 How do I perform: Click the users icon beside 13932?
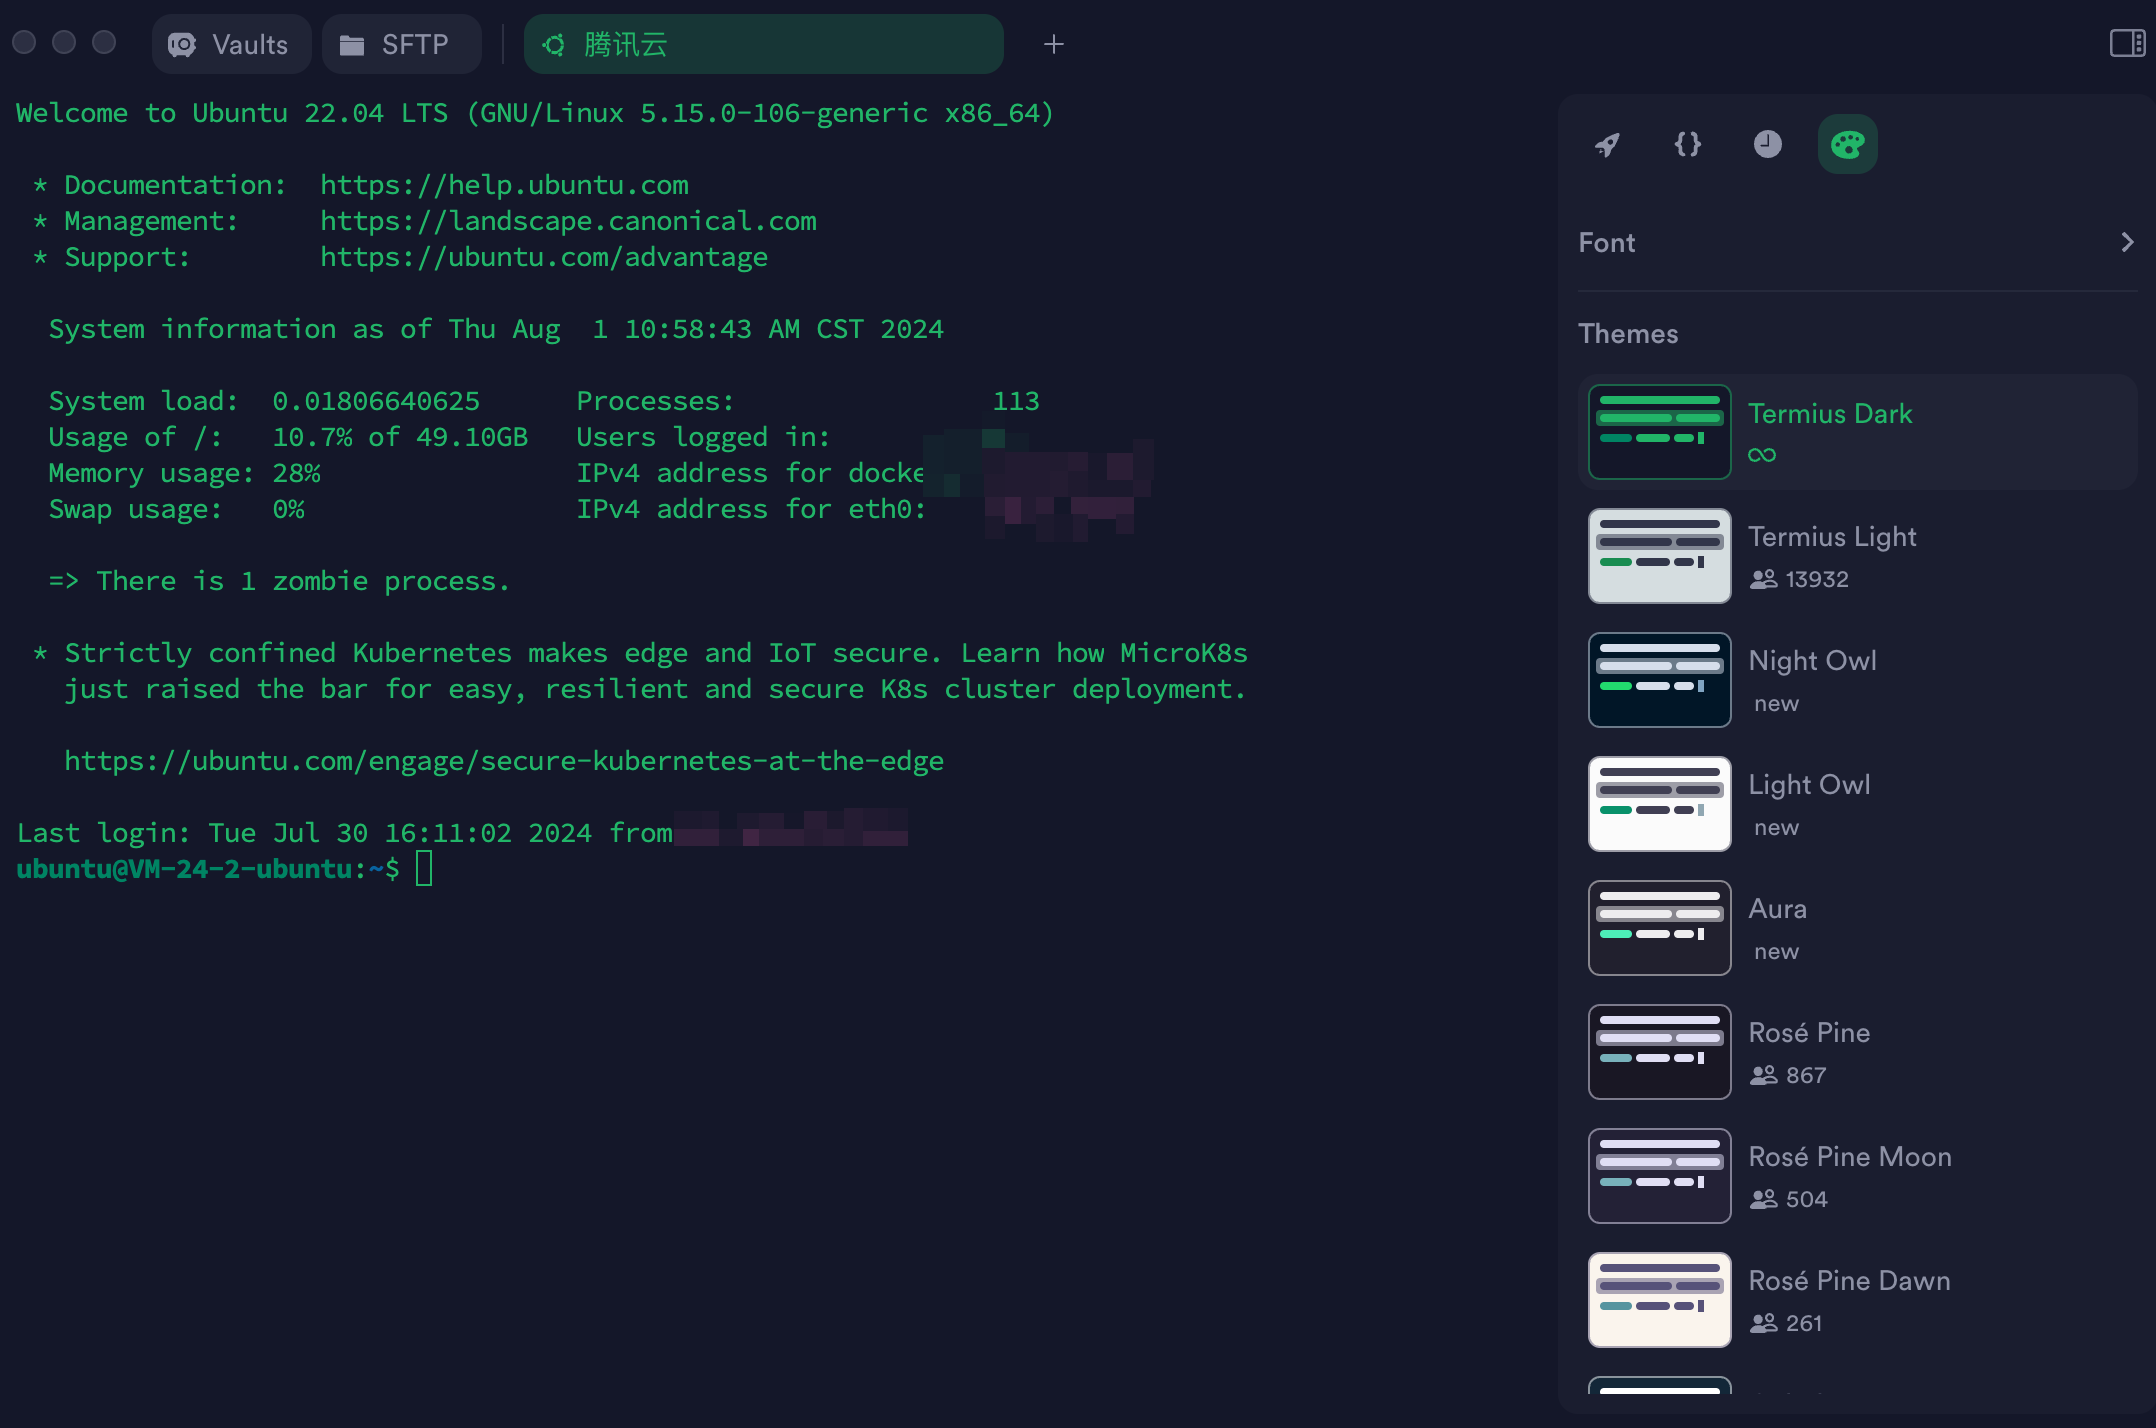click(1763, 579)
